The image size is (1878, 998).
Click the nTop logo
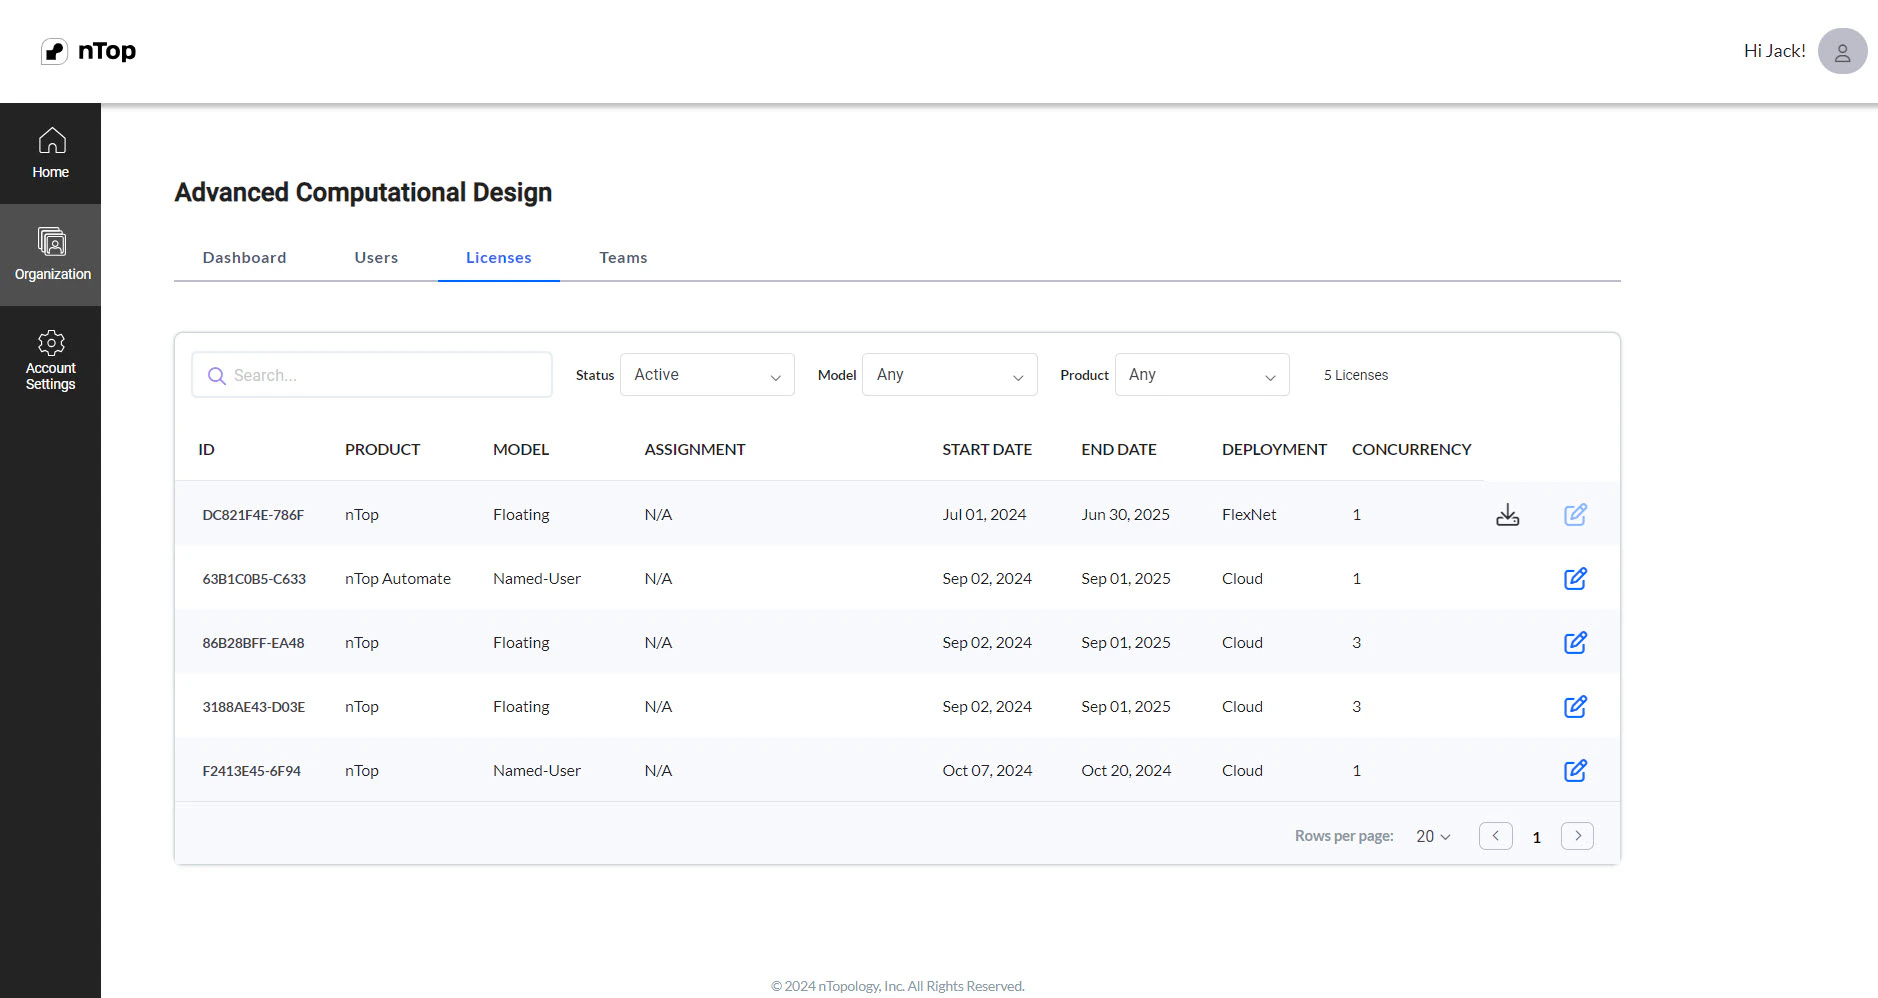[88, 51]
